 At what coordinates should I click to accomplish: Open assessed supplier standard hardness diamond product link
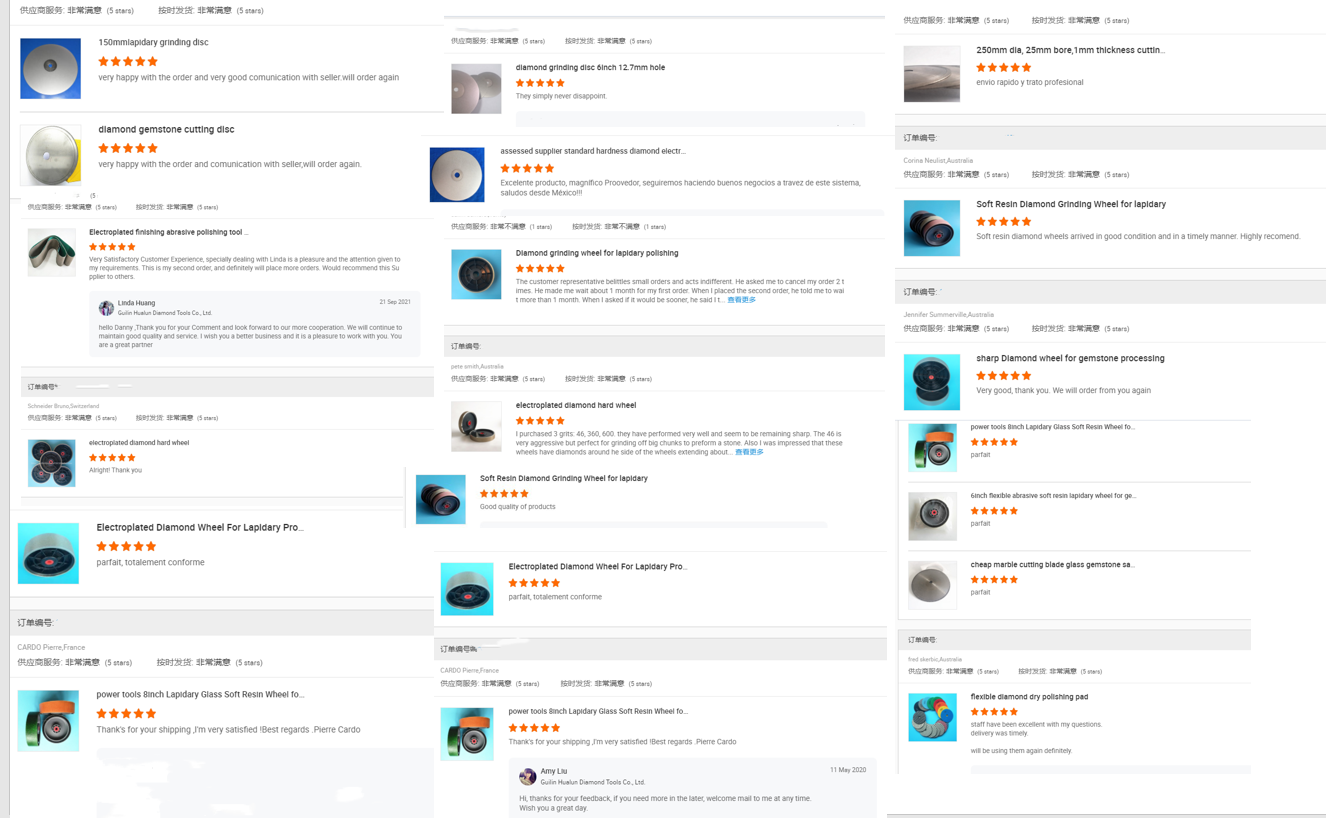[x=593, y=151]
